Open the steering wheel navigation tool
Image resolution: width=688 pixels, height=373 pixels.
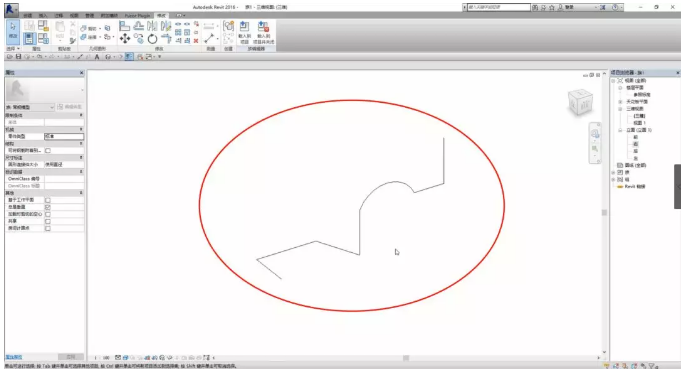click(595, 134)
